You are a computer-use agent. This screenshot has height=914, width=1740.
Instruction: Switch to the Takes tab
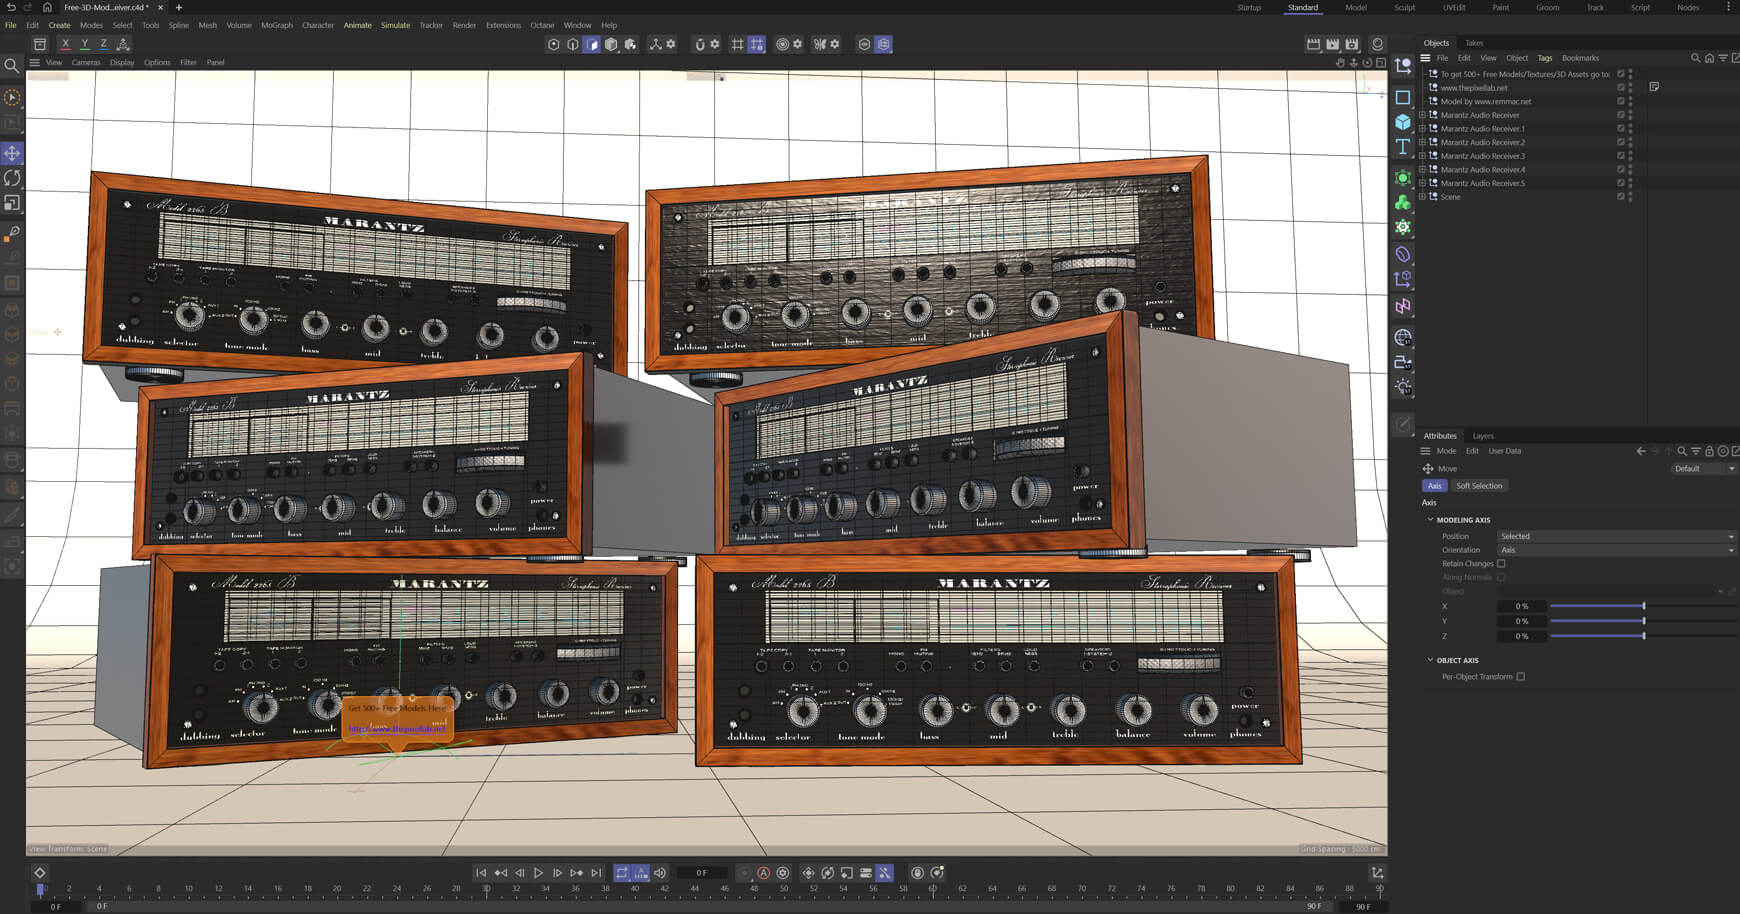1474,43
